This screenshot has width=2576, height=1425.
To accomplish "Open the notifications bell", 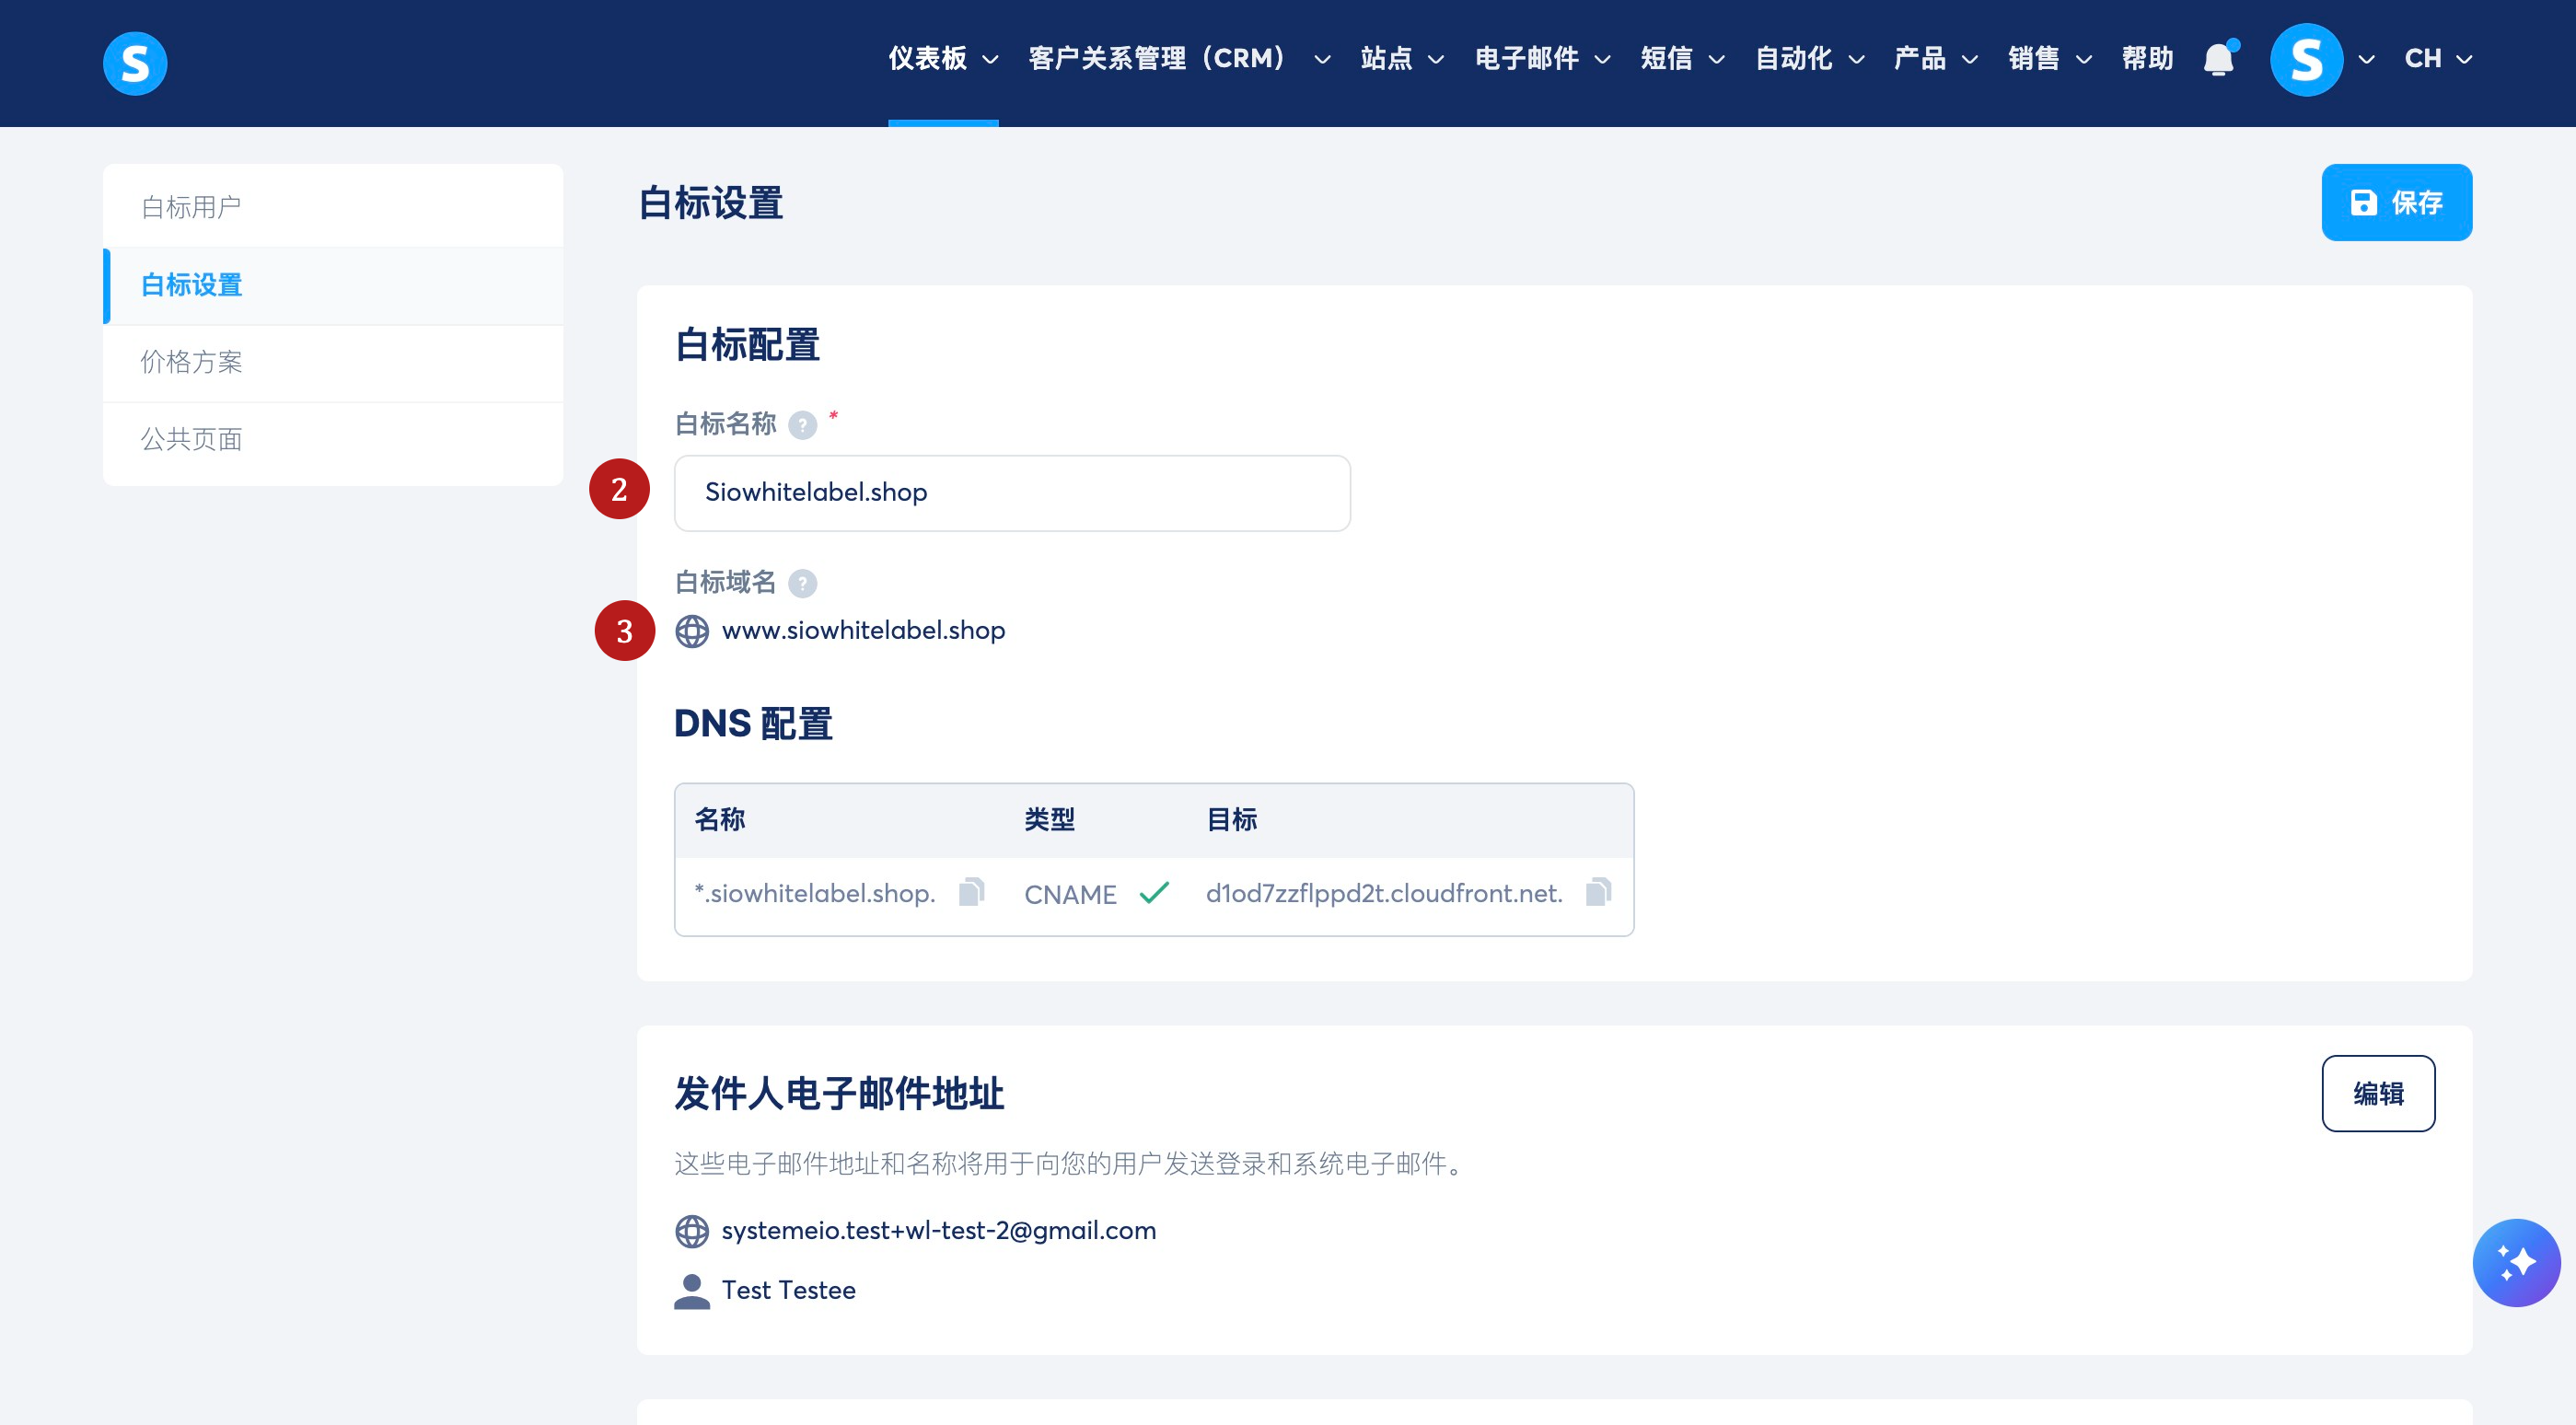I will (x=2218, y=59).
